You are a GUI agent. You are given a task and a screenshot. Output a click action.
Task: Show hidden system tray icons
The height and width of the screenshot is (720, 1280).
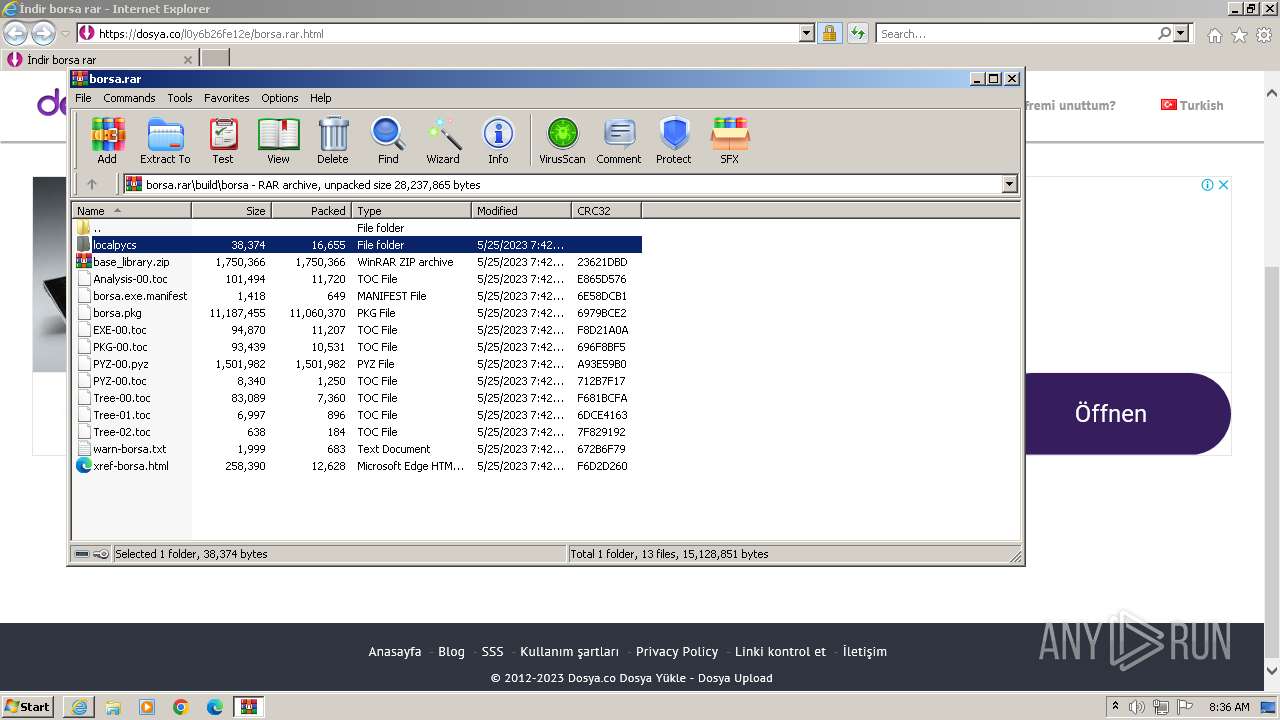coord(1115,707)
